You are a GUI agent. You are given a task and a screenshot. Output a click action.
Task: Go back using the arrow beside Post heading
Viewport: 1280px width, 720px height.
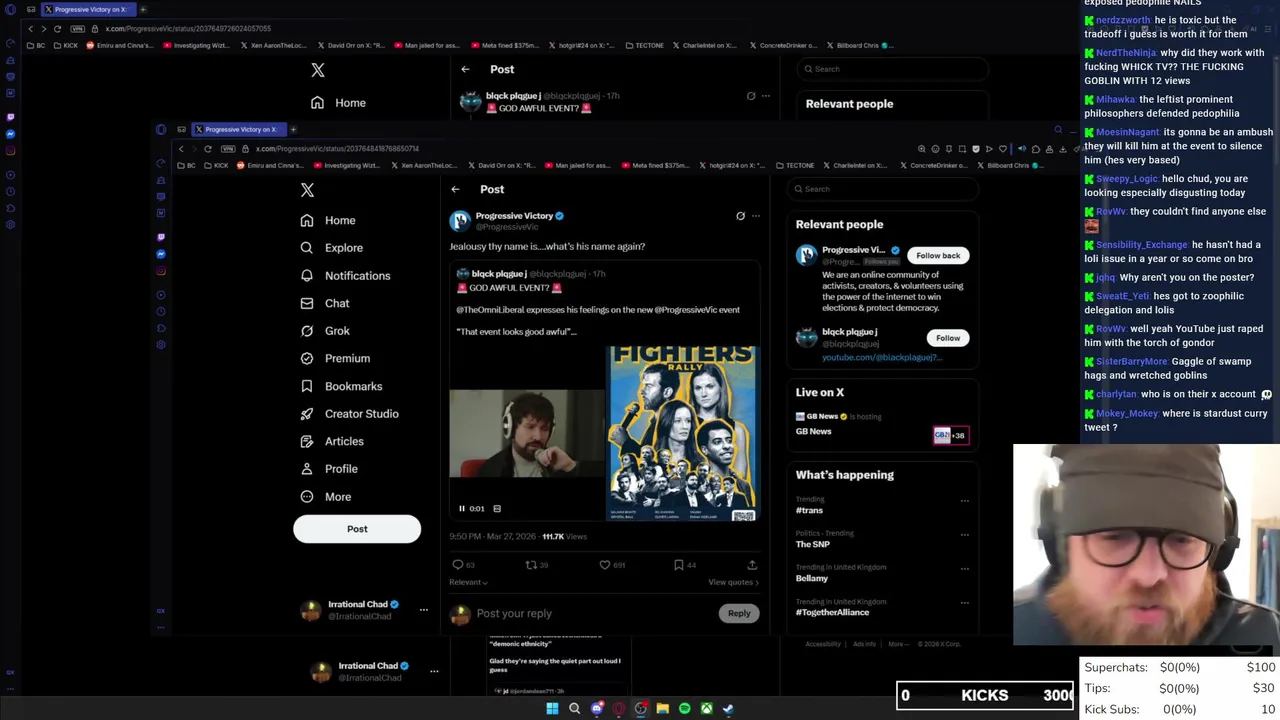(455, 189)
